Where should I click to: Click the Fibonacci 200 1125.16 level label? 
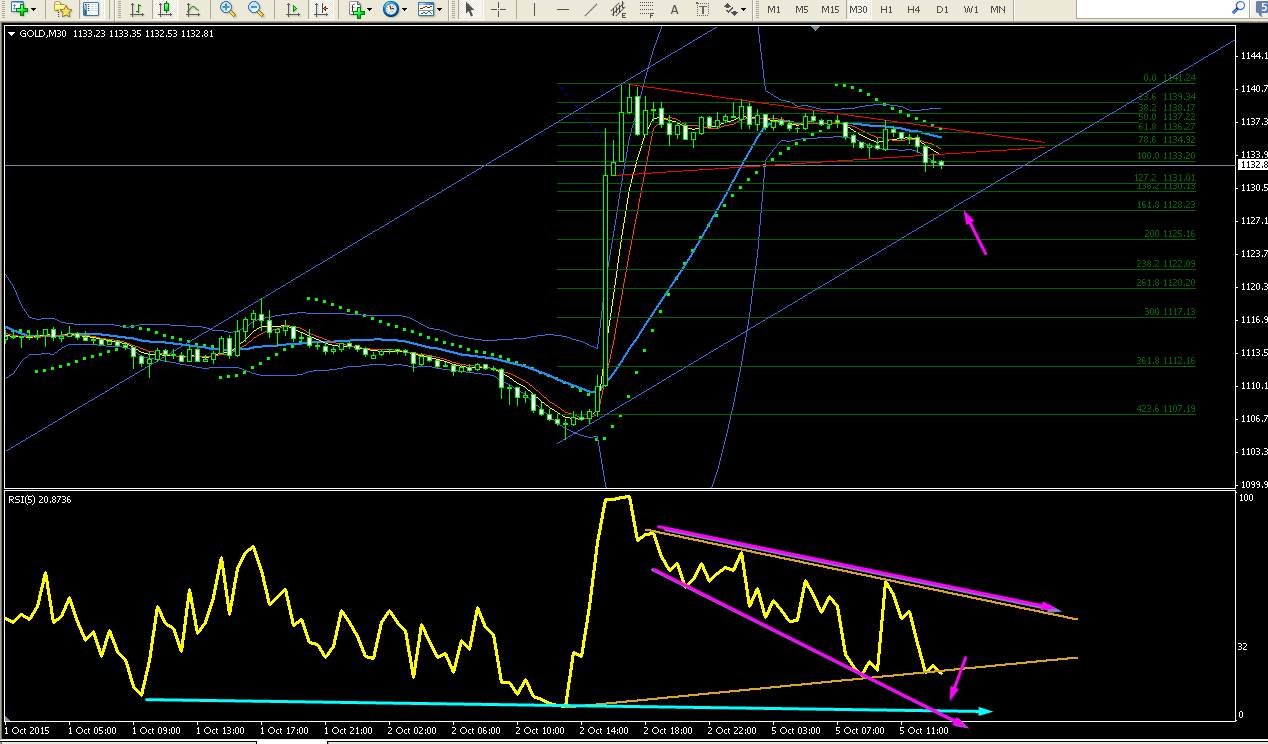click(1170, 234)
